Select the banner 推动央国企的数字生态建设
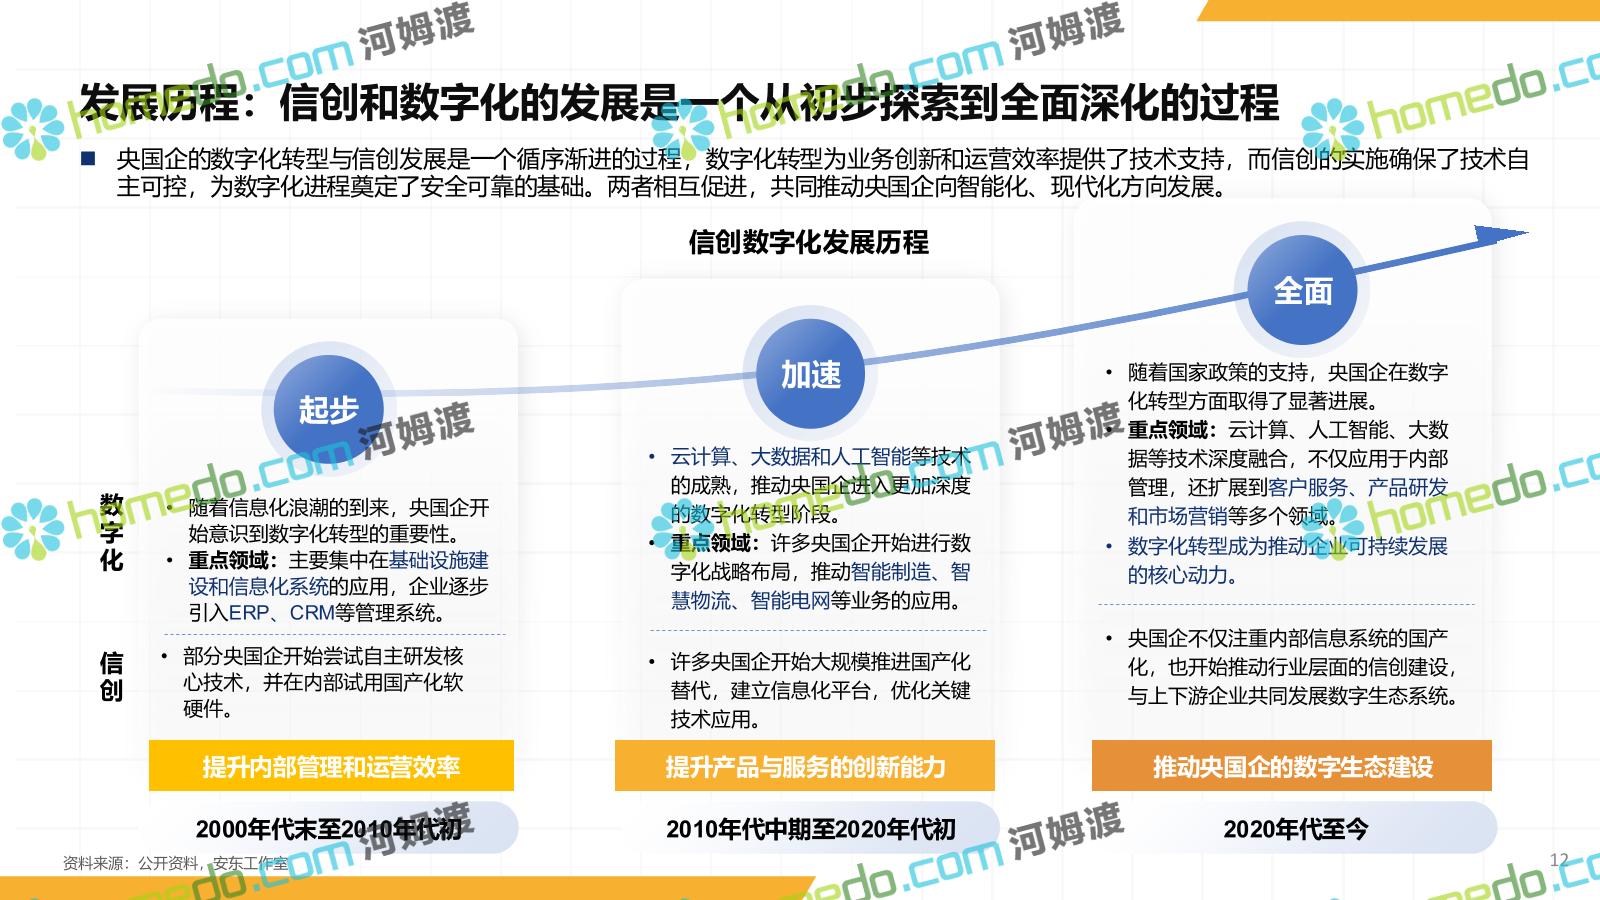Screen dimensions: 1600x900 tap(1292, 766)
